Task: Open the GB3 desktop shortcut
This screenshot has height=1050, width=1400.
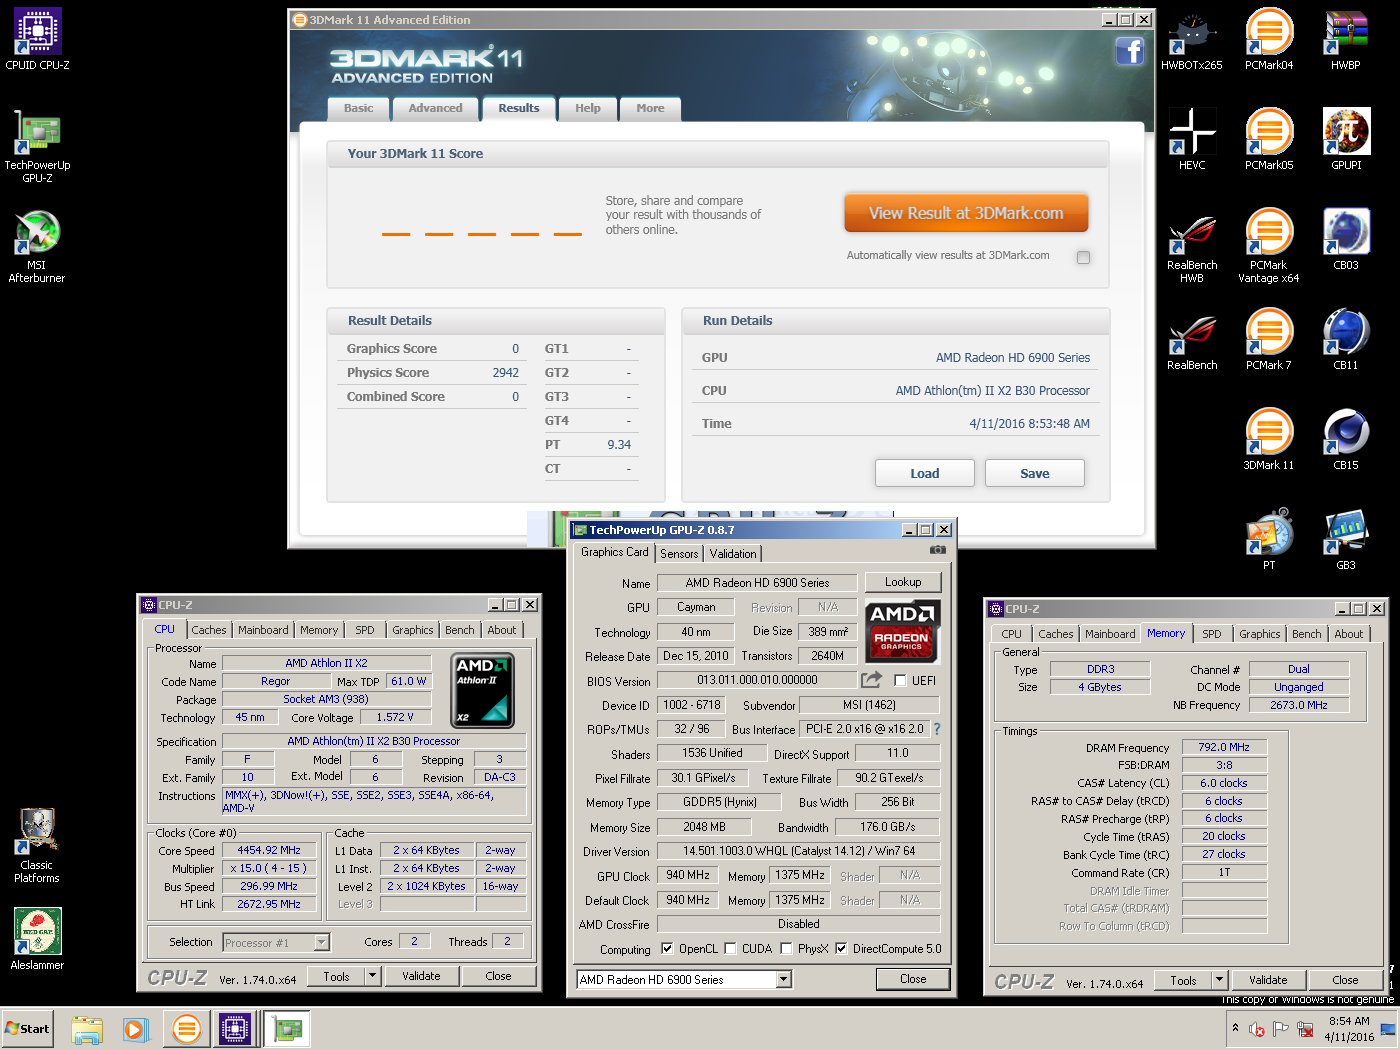Action: pos(1346,540)
